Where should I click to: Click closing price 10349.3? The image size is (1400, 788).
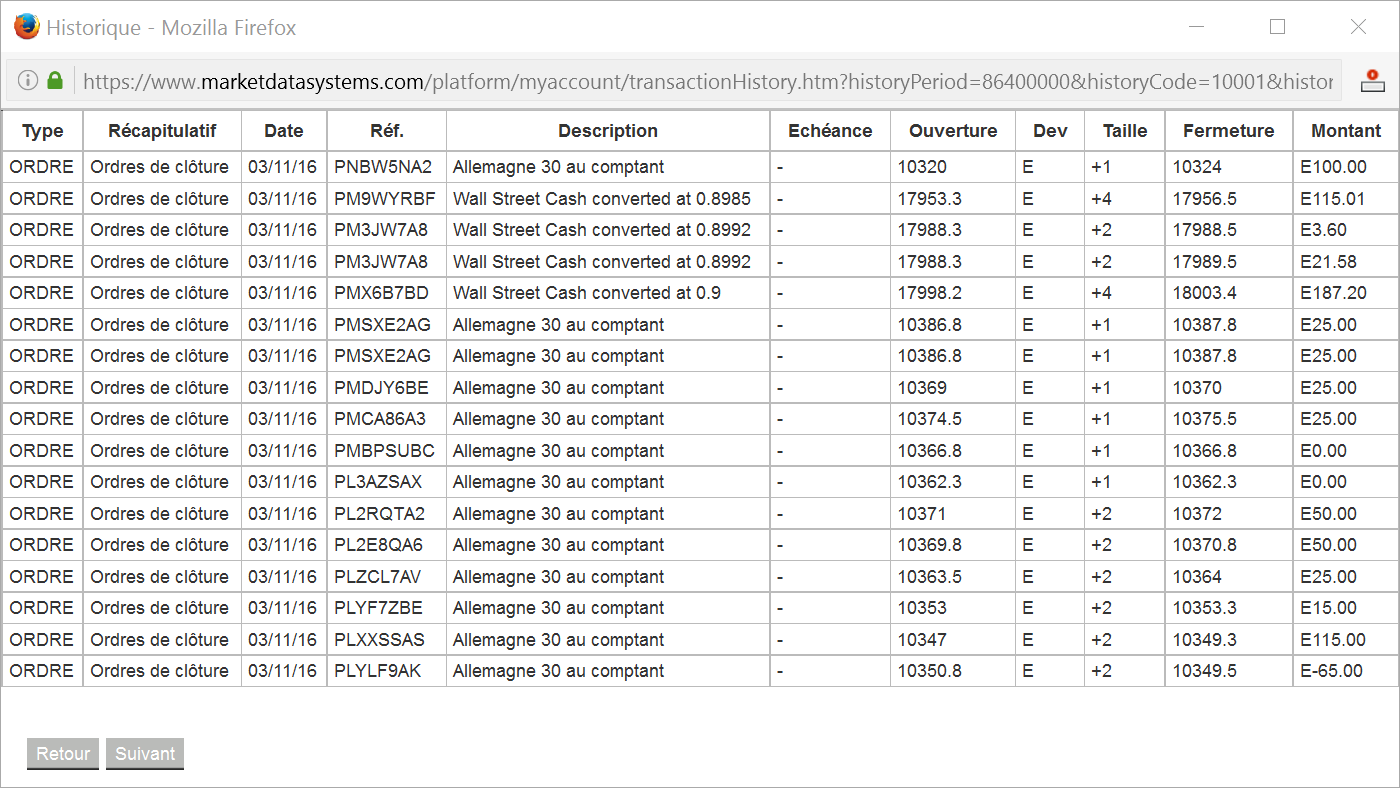[x=1205, y=640]
